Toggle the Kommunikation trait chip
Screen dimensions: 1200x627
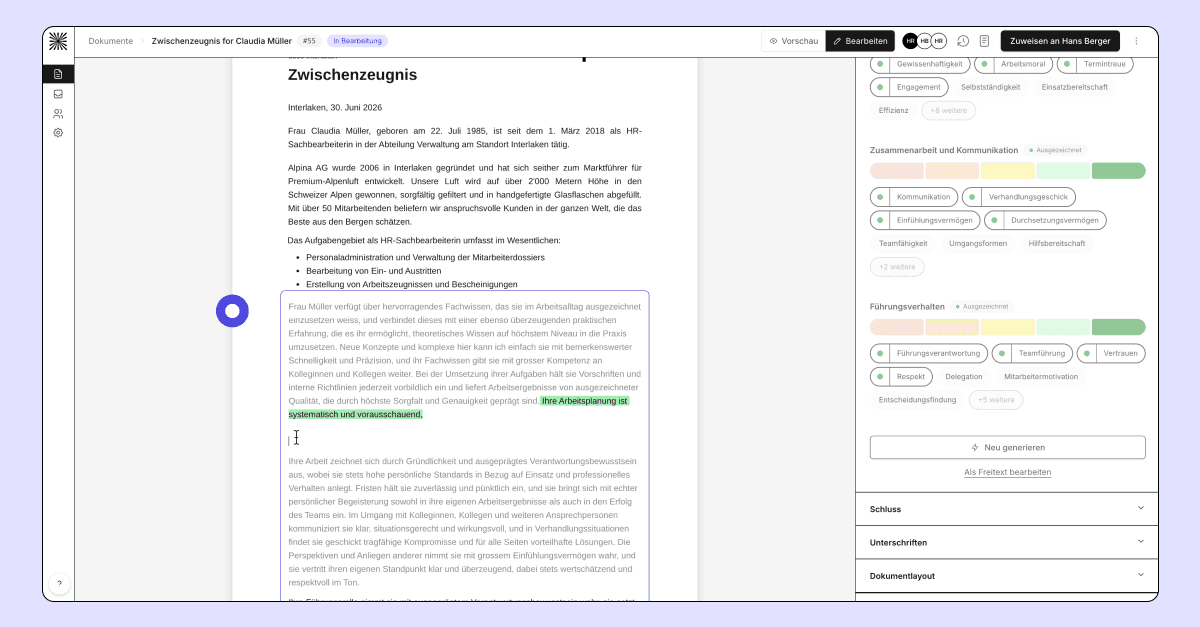pos(914,197)
